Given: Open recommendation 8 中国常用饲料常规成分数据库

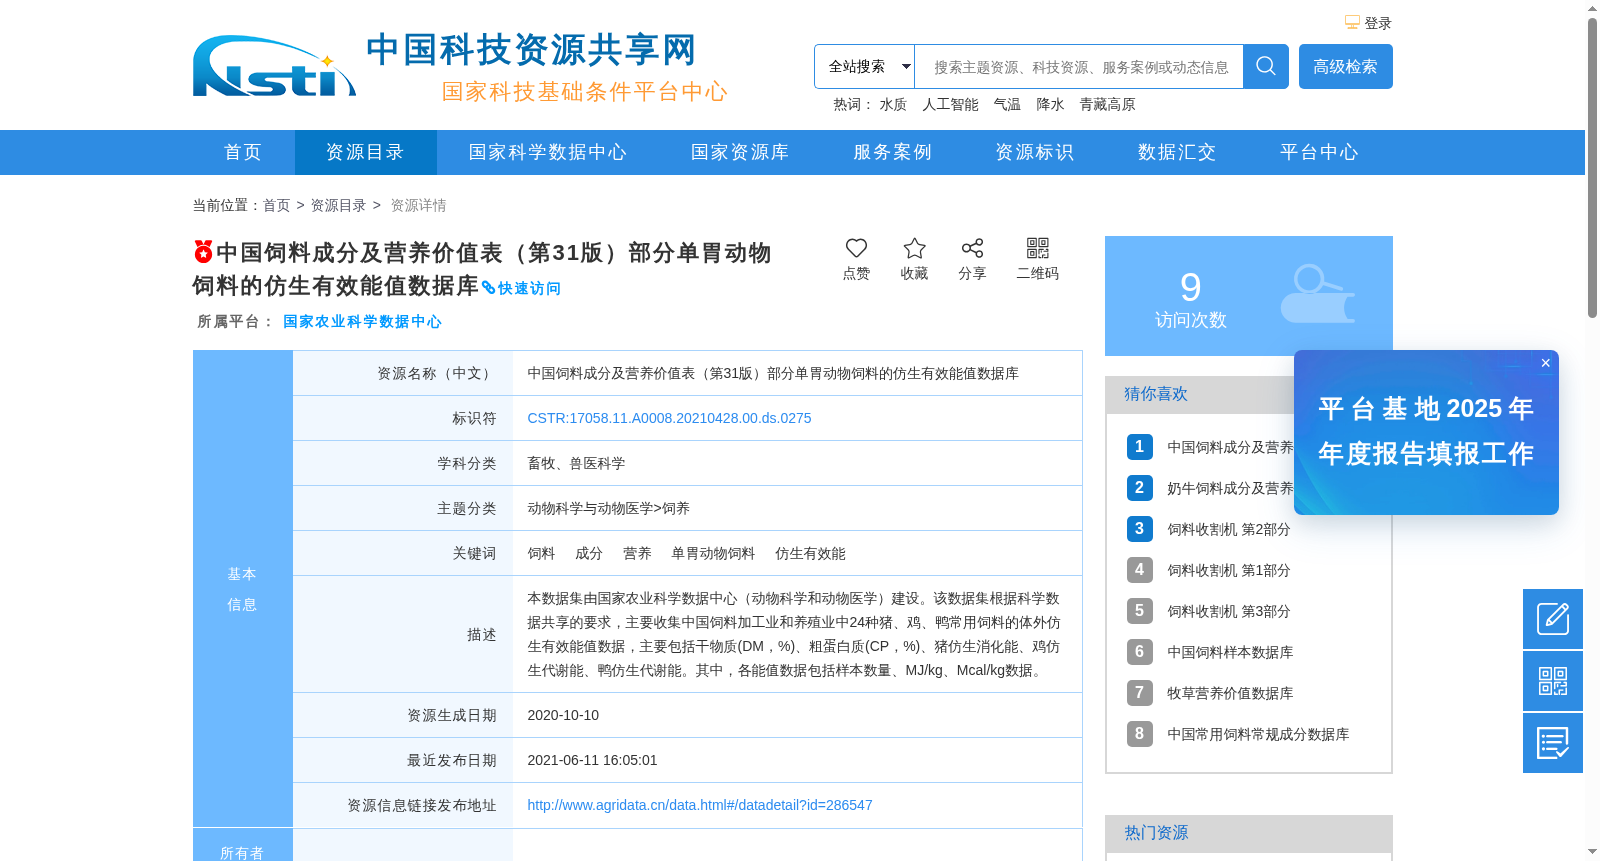Looking at the screenshot, I should 1258,734.
